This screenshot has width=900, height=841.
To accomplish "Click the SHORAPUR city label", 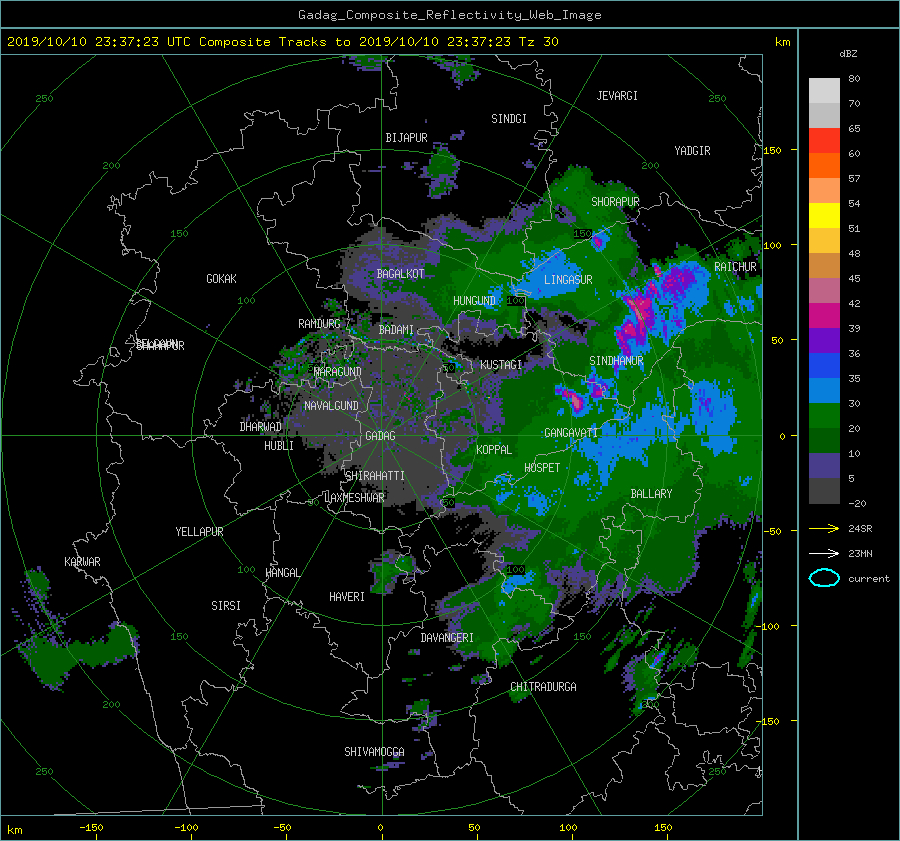I will tap(615, 202).
